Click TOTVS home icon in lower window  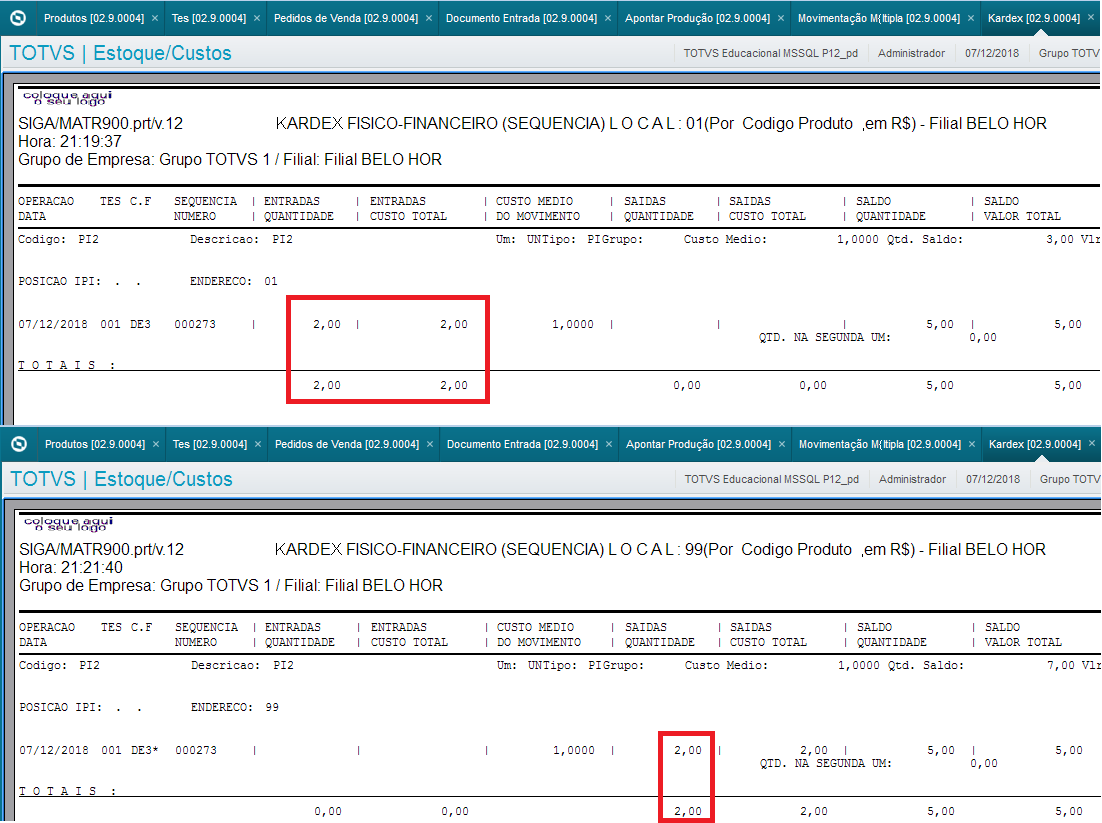tap(19, 443)
